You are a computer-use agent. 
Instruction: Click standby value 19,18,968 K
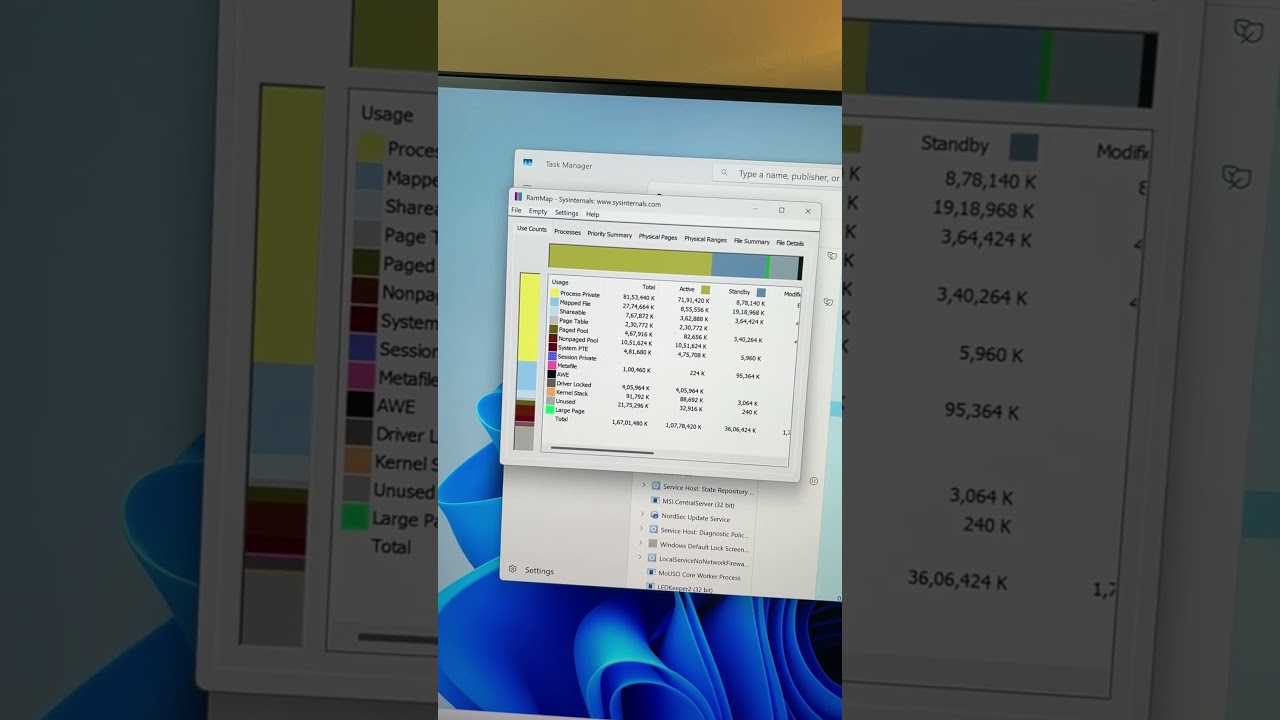pos(748,312)
